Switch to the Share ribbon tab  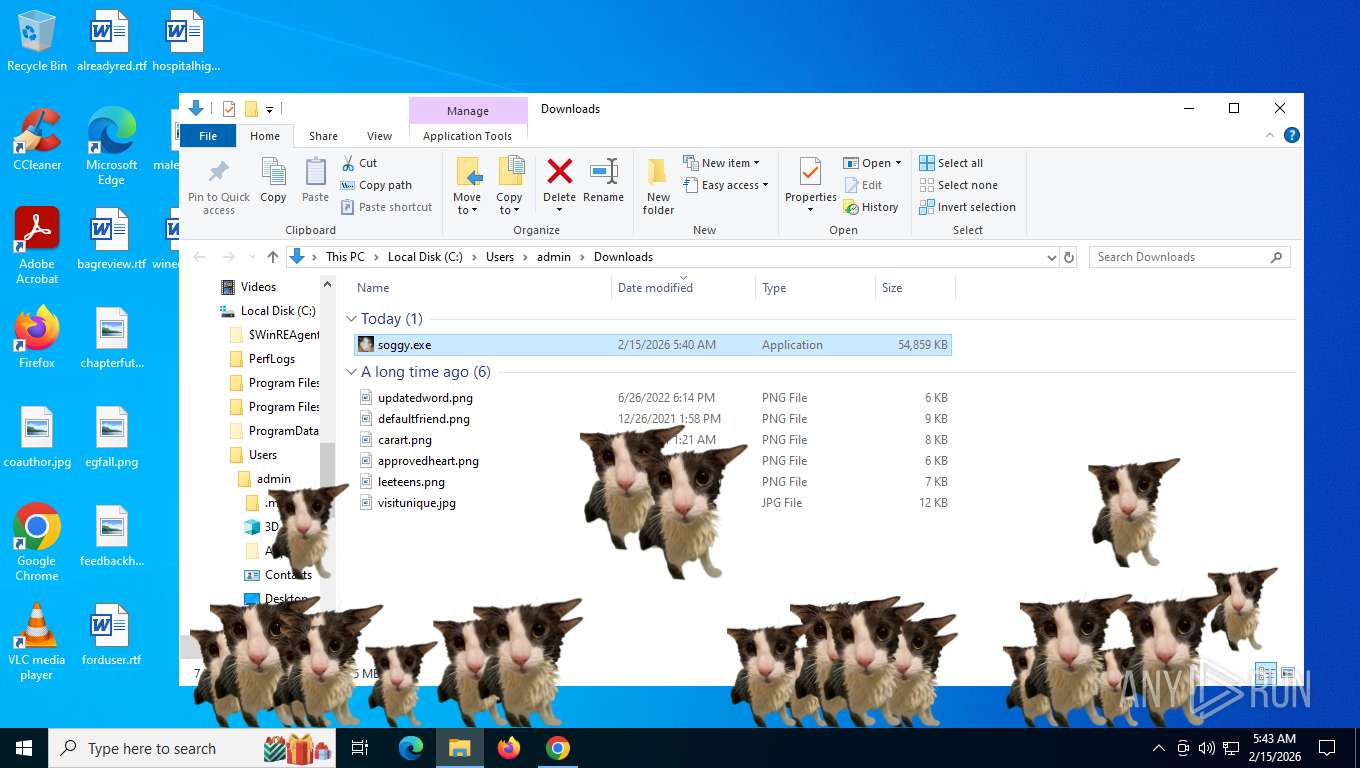[323, 136]
